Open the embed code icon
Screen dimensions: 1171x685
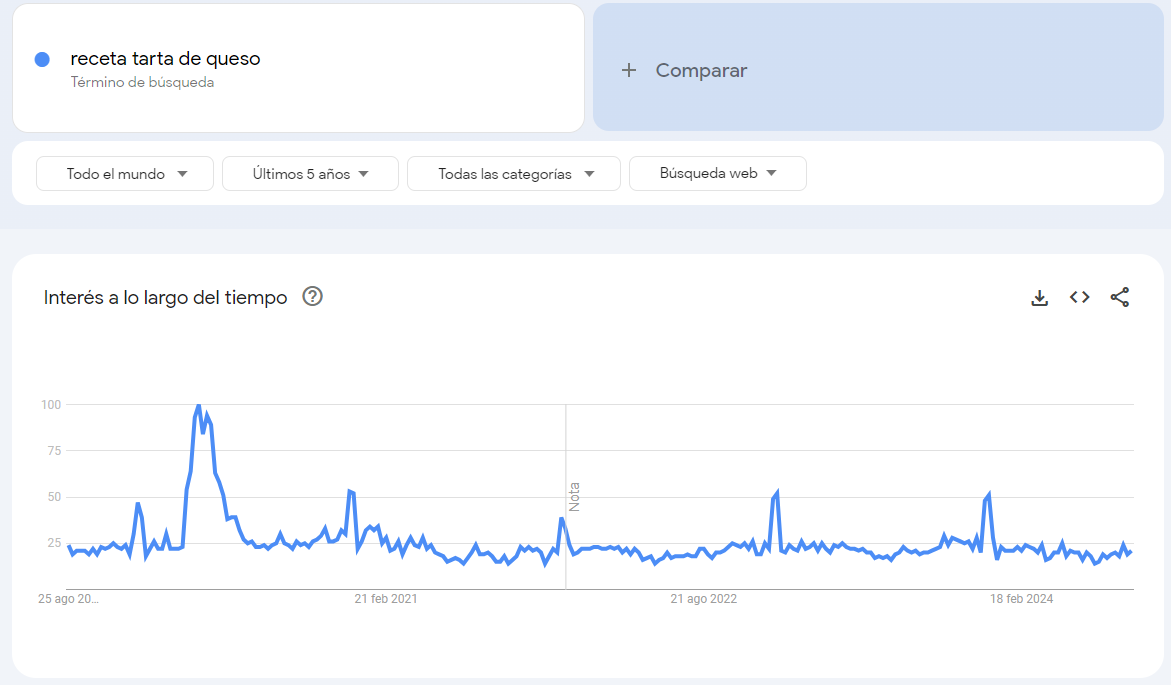[1079, 297]
